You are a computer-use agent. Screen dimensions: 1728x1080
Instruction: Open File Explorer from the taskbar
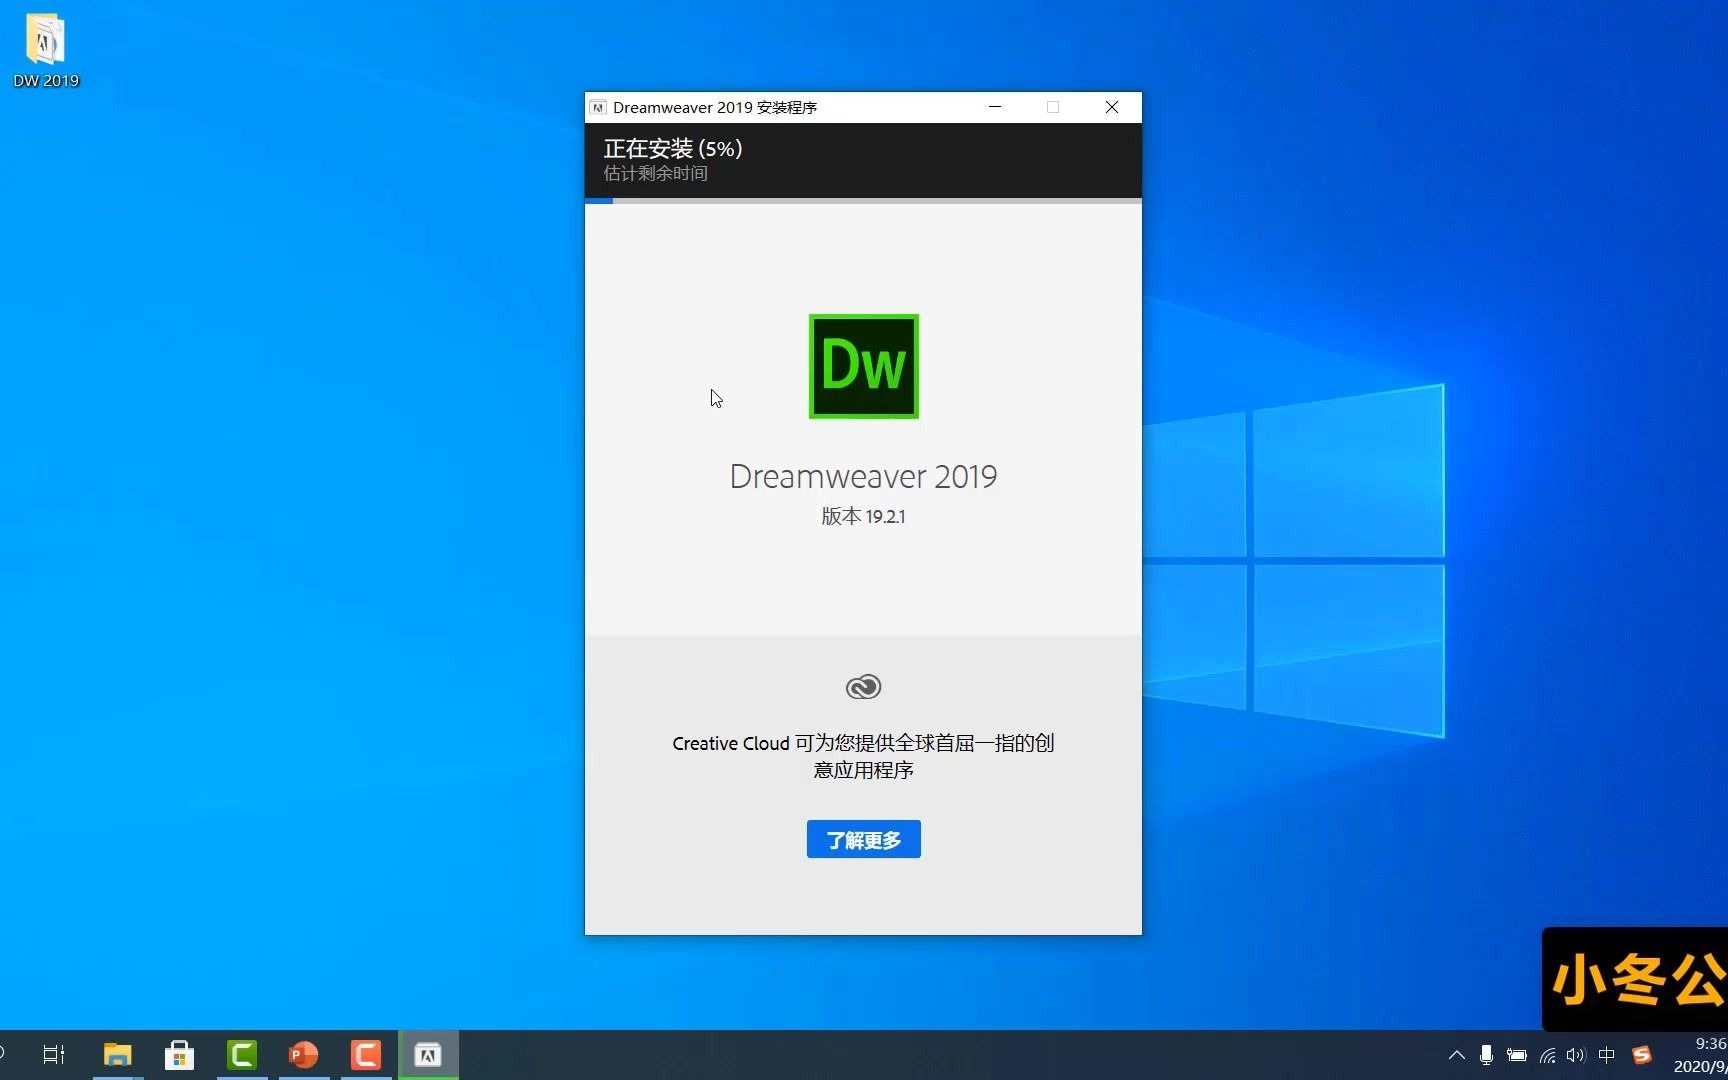(x=117, y=1054)
